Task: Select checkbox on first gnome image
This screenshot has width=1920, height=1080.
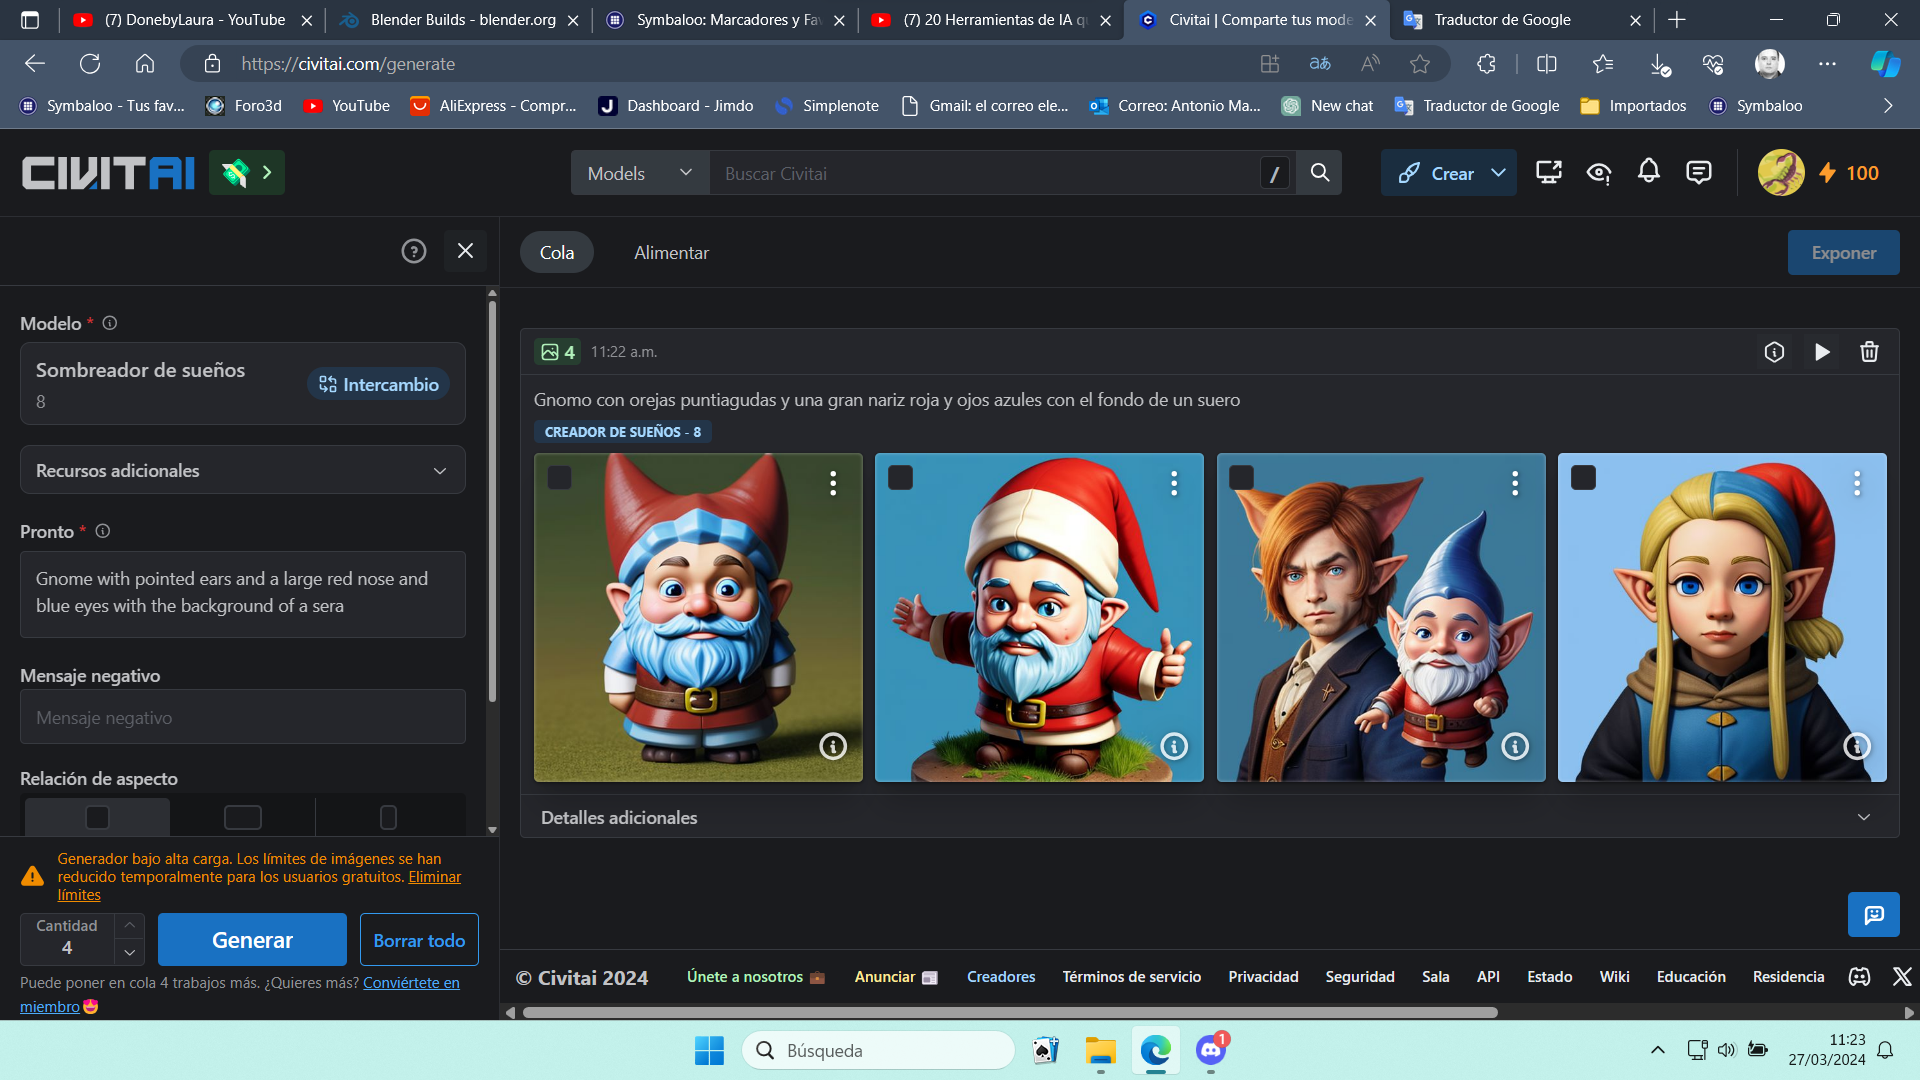Action: [560, 478]
